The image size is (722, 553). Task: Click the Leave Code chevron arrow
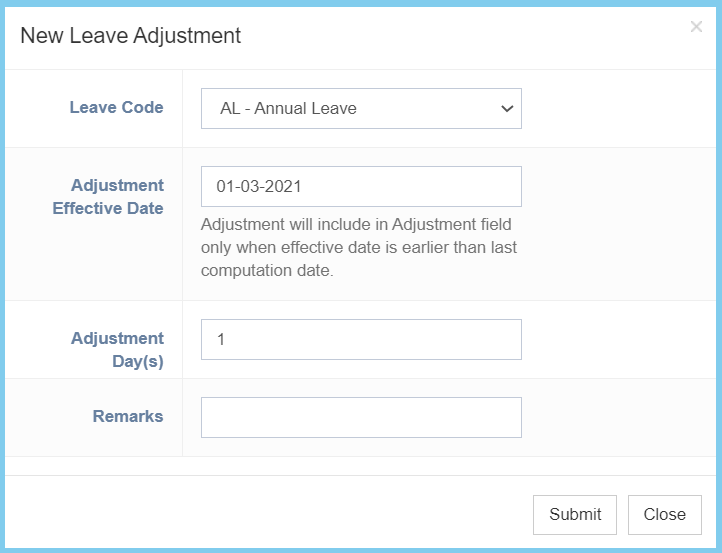click(x=506, y=108)
